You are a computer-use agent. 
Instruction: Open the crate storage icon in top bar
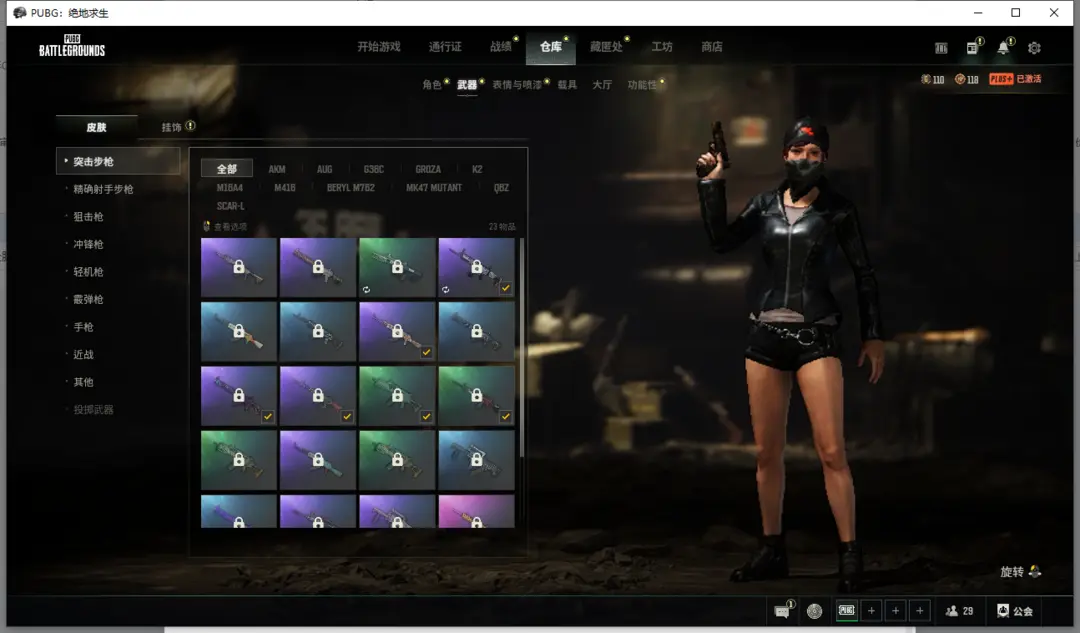point(941,48)
